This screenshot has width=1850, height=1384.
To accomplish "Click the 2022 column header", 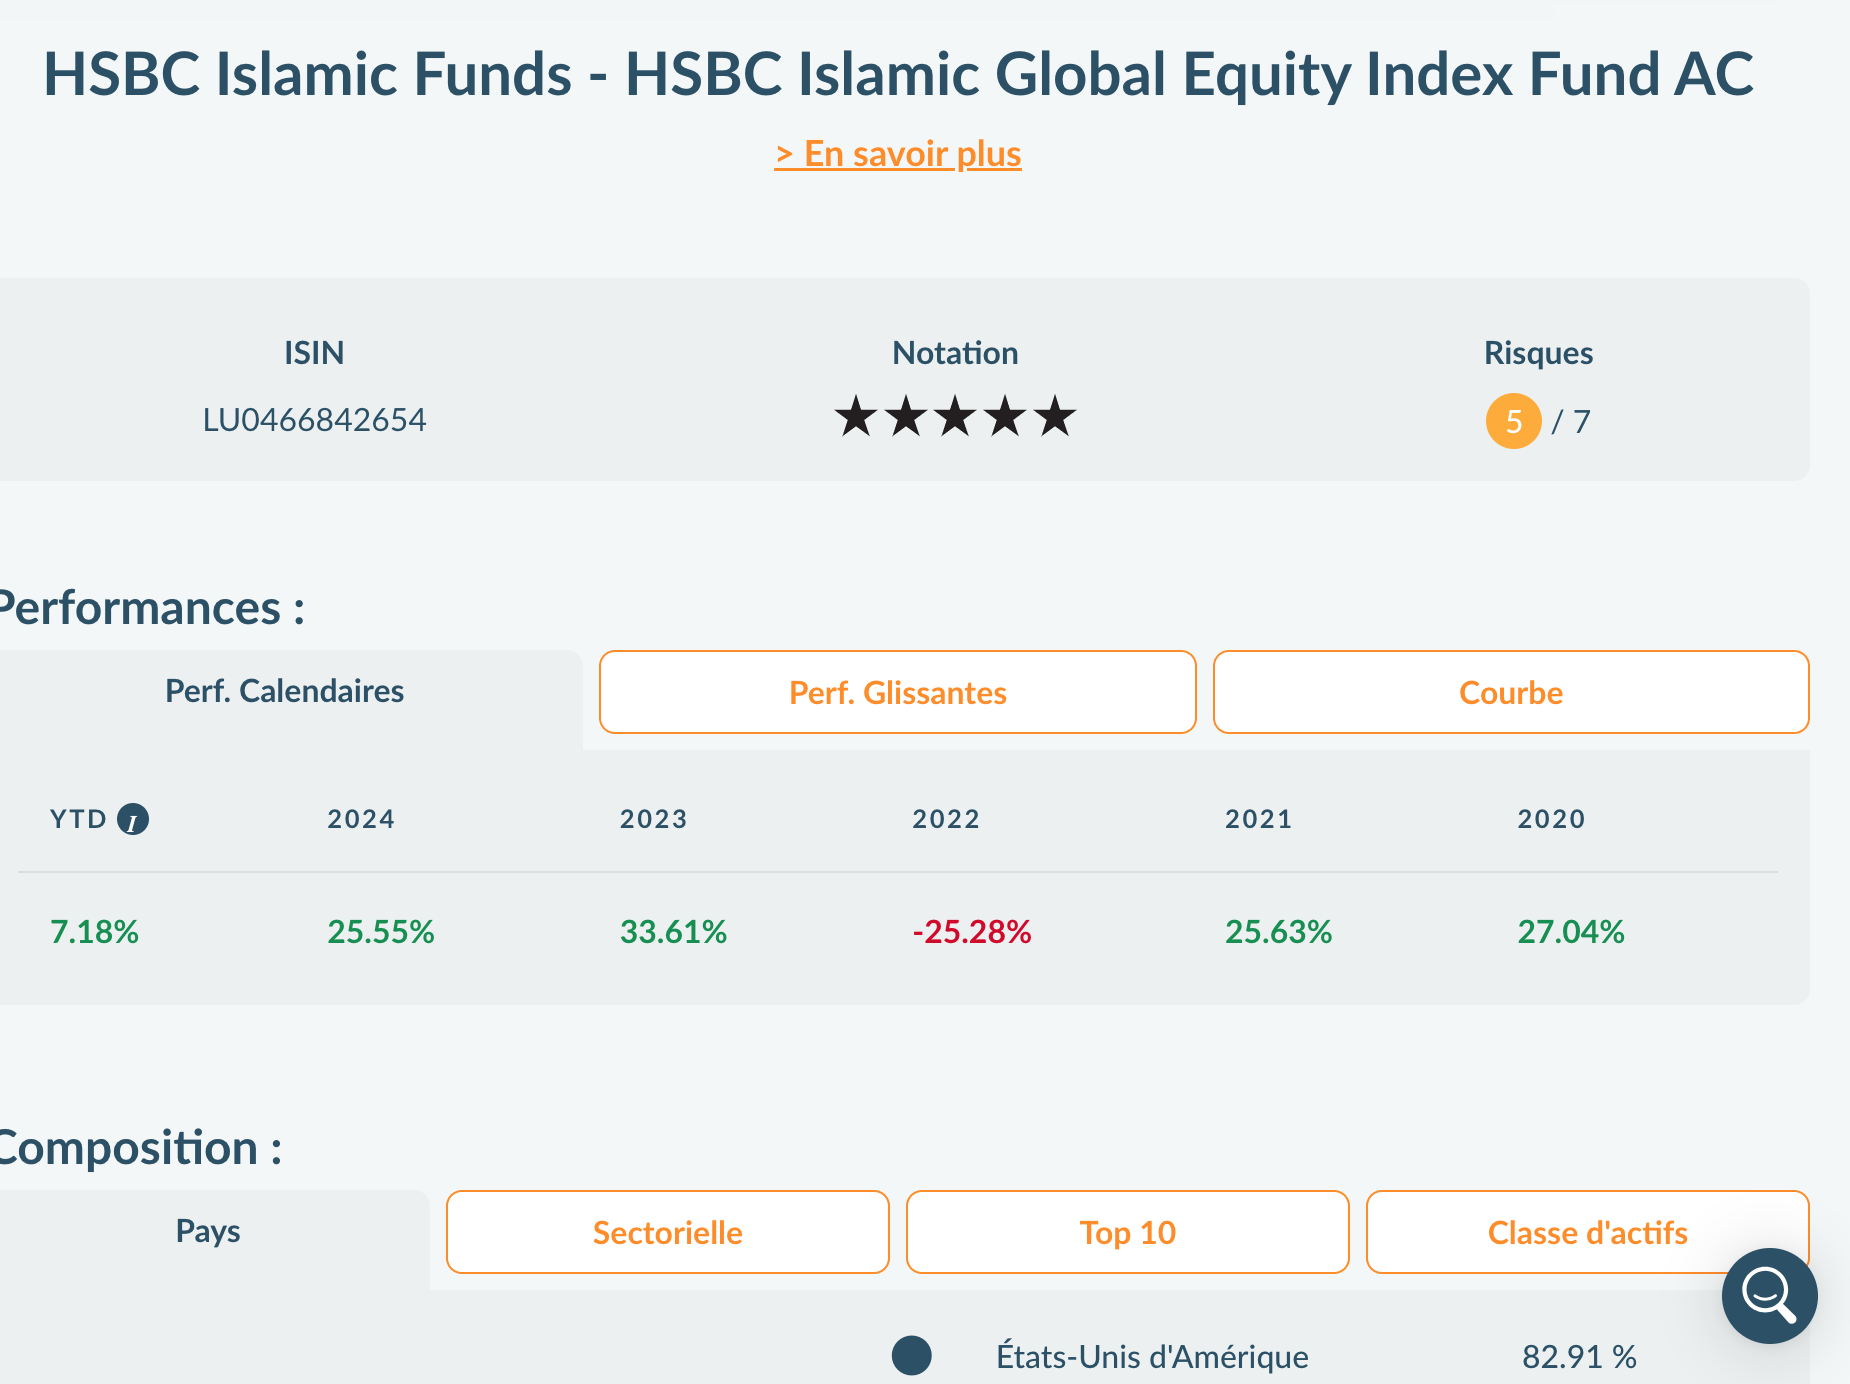I will click(946, 819).
